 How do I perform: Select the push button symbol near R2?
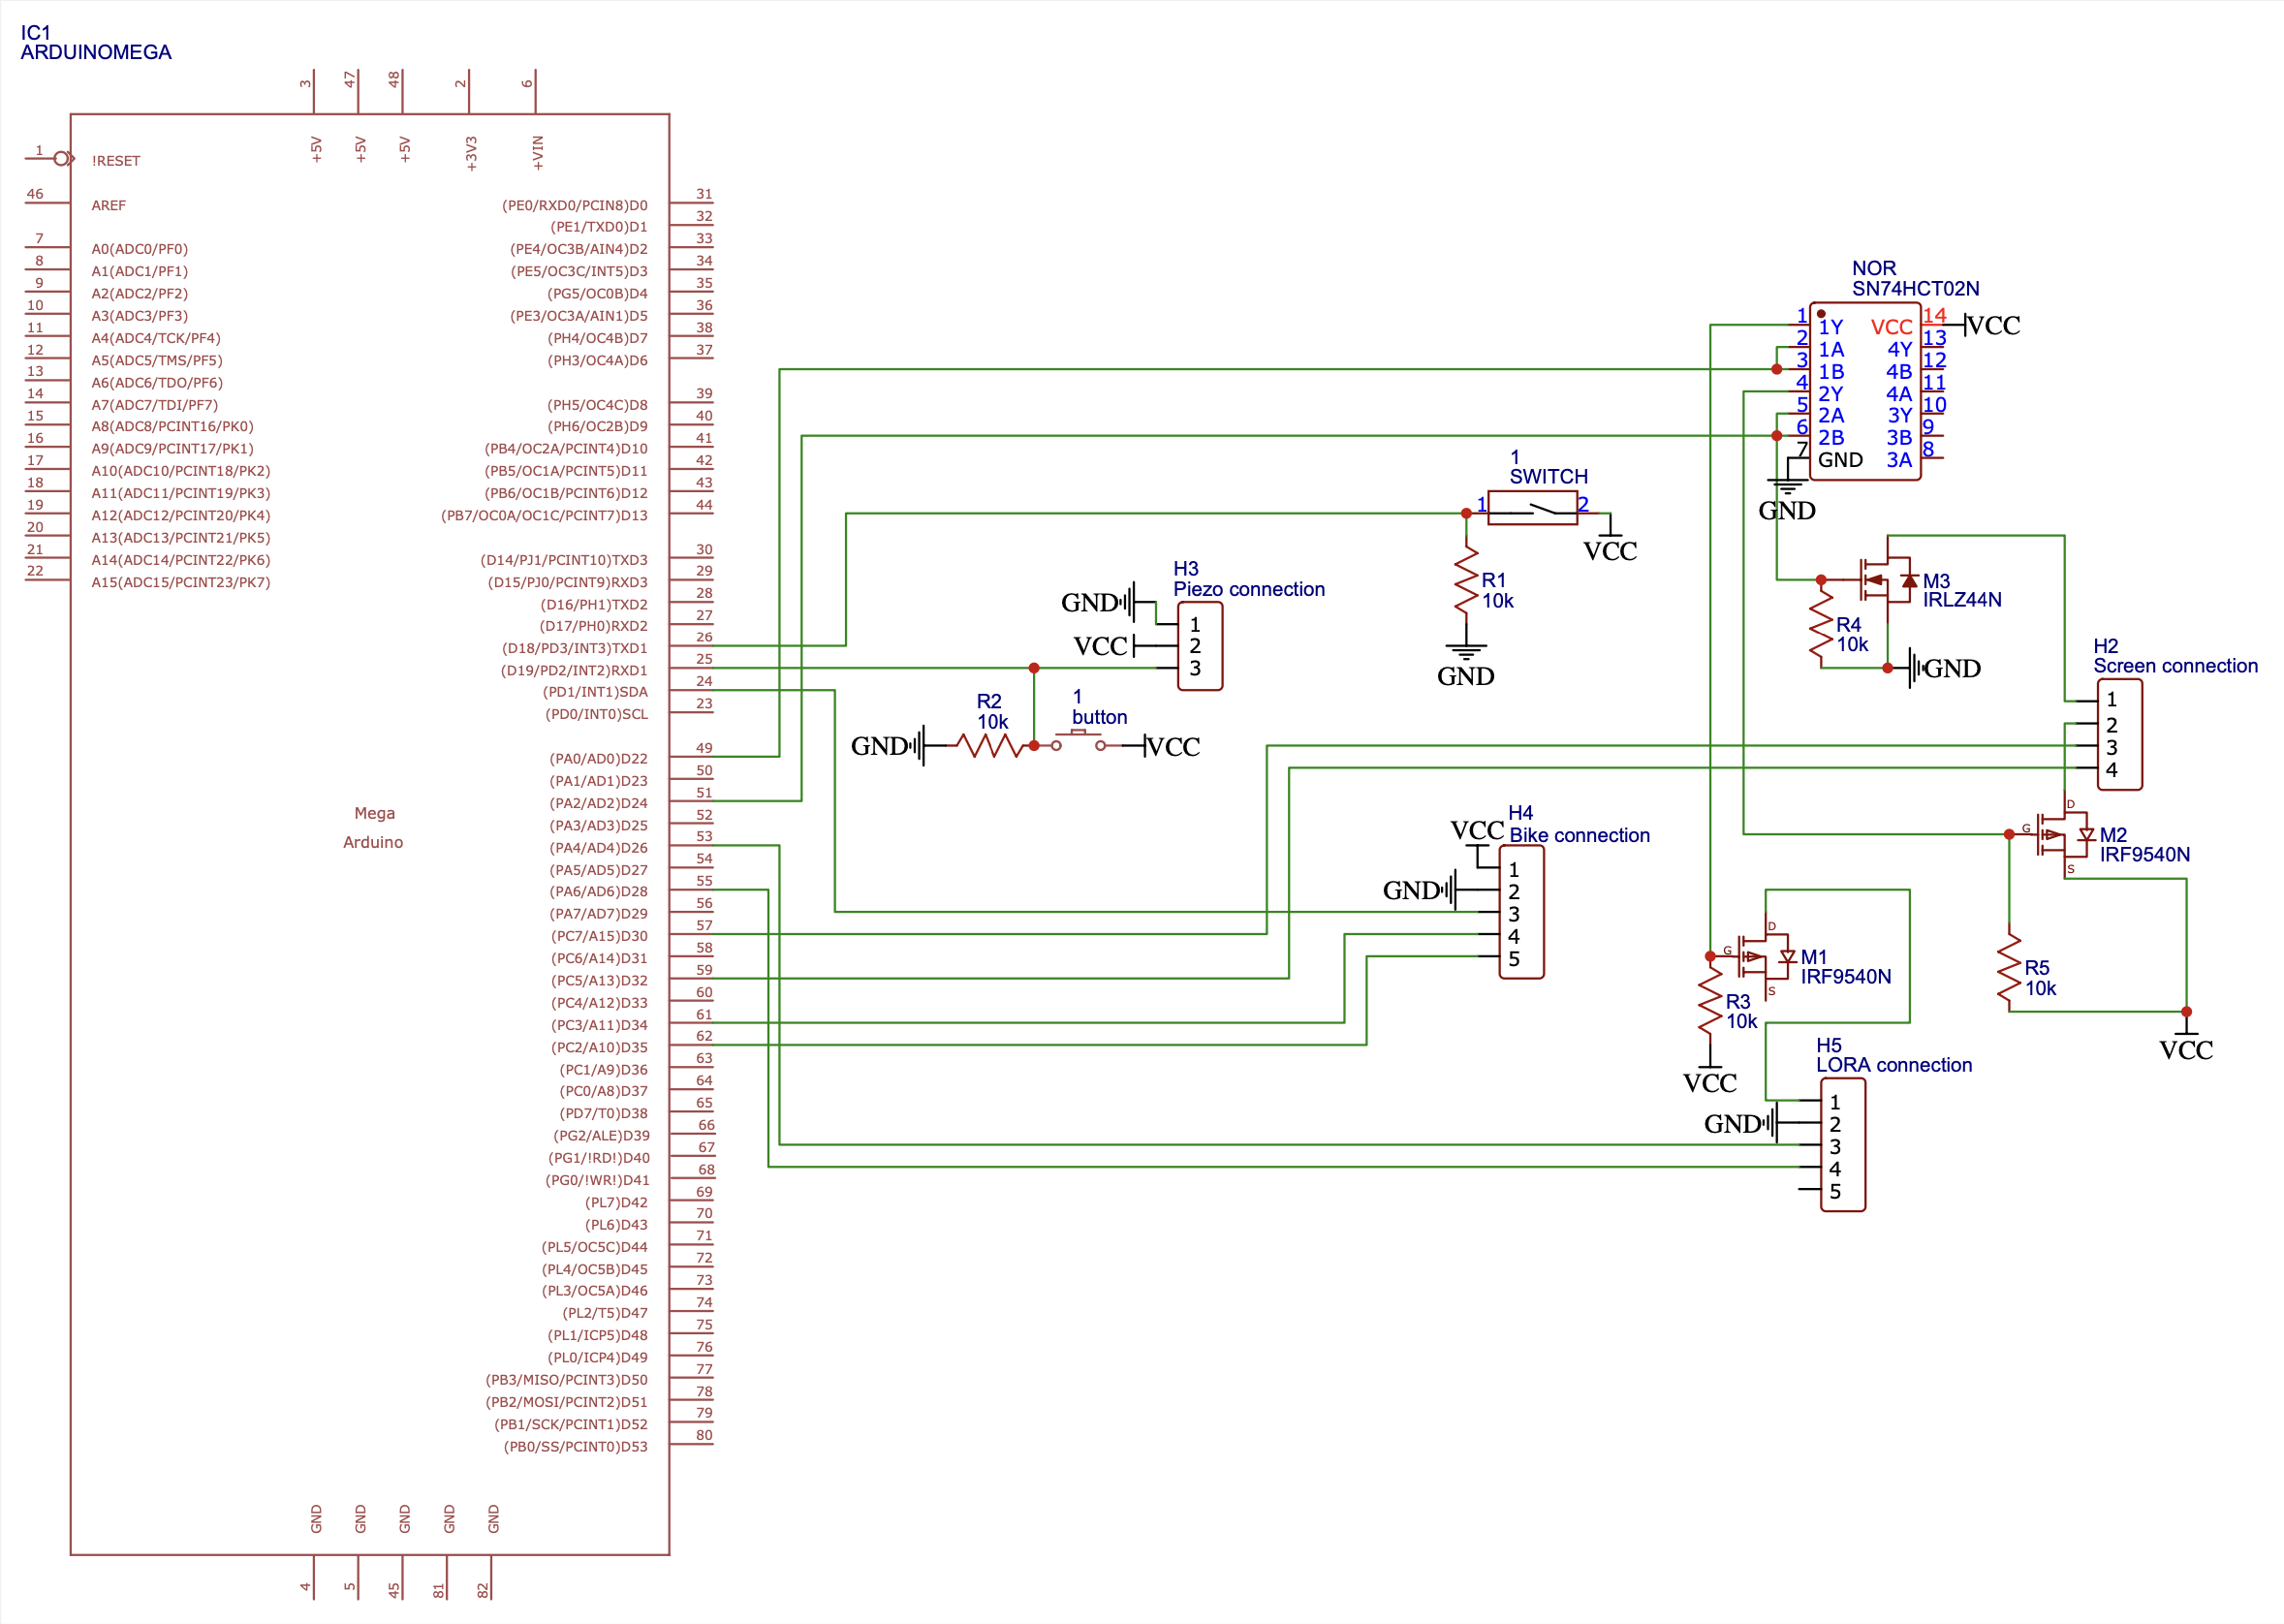tap(1078, 741)
